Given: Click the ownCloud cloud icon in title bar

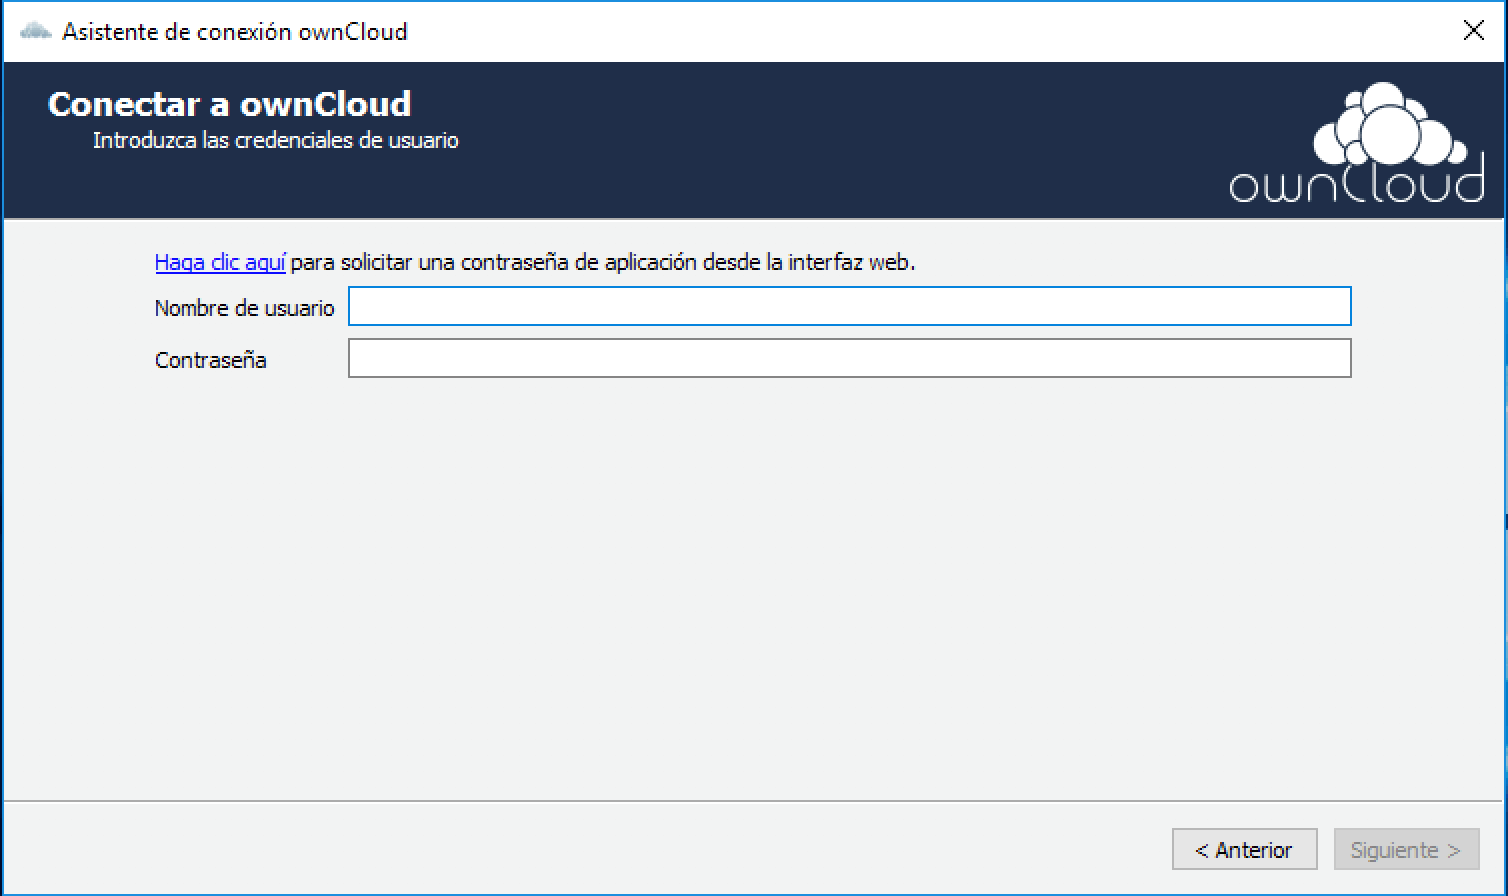Looking at the screenshot, I should (36, 31).
